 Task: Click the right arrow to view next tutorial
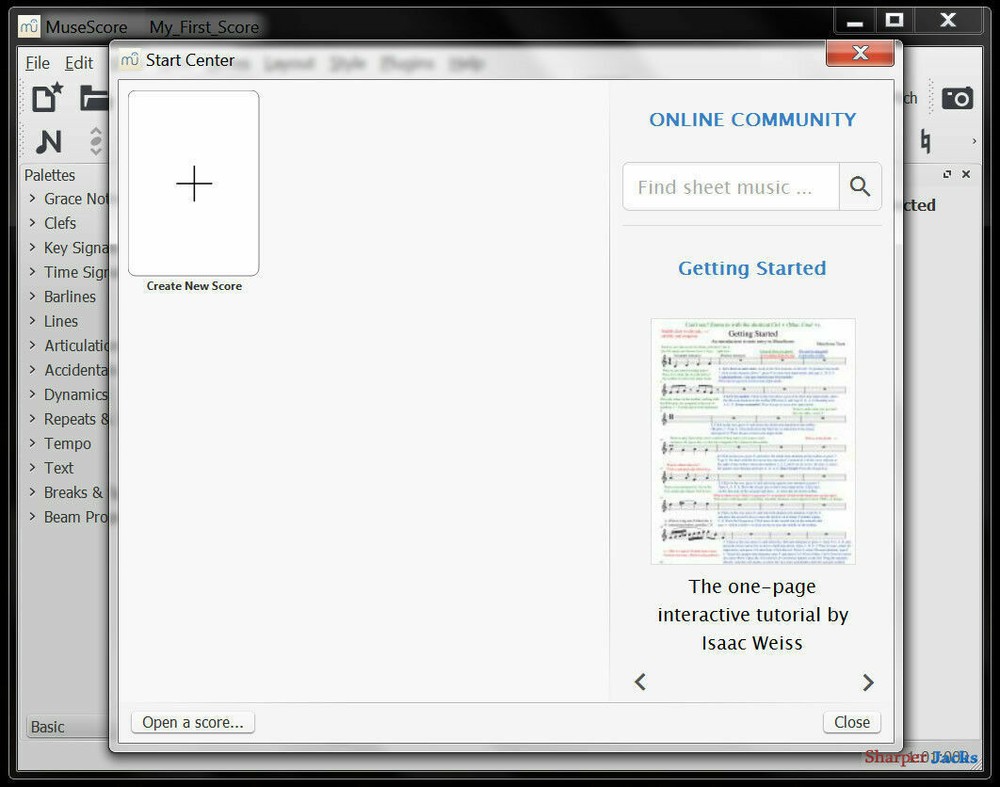(868, 682)
